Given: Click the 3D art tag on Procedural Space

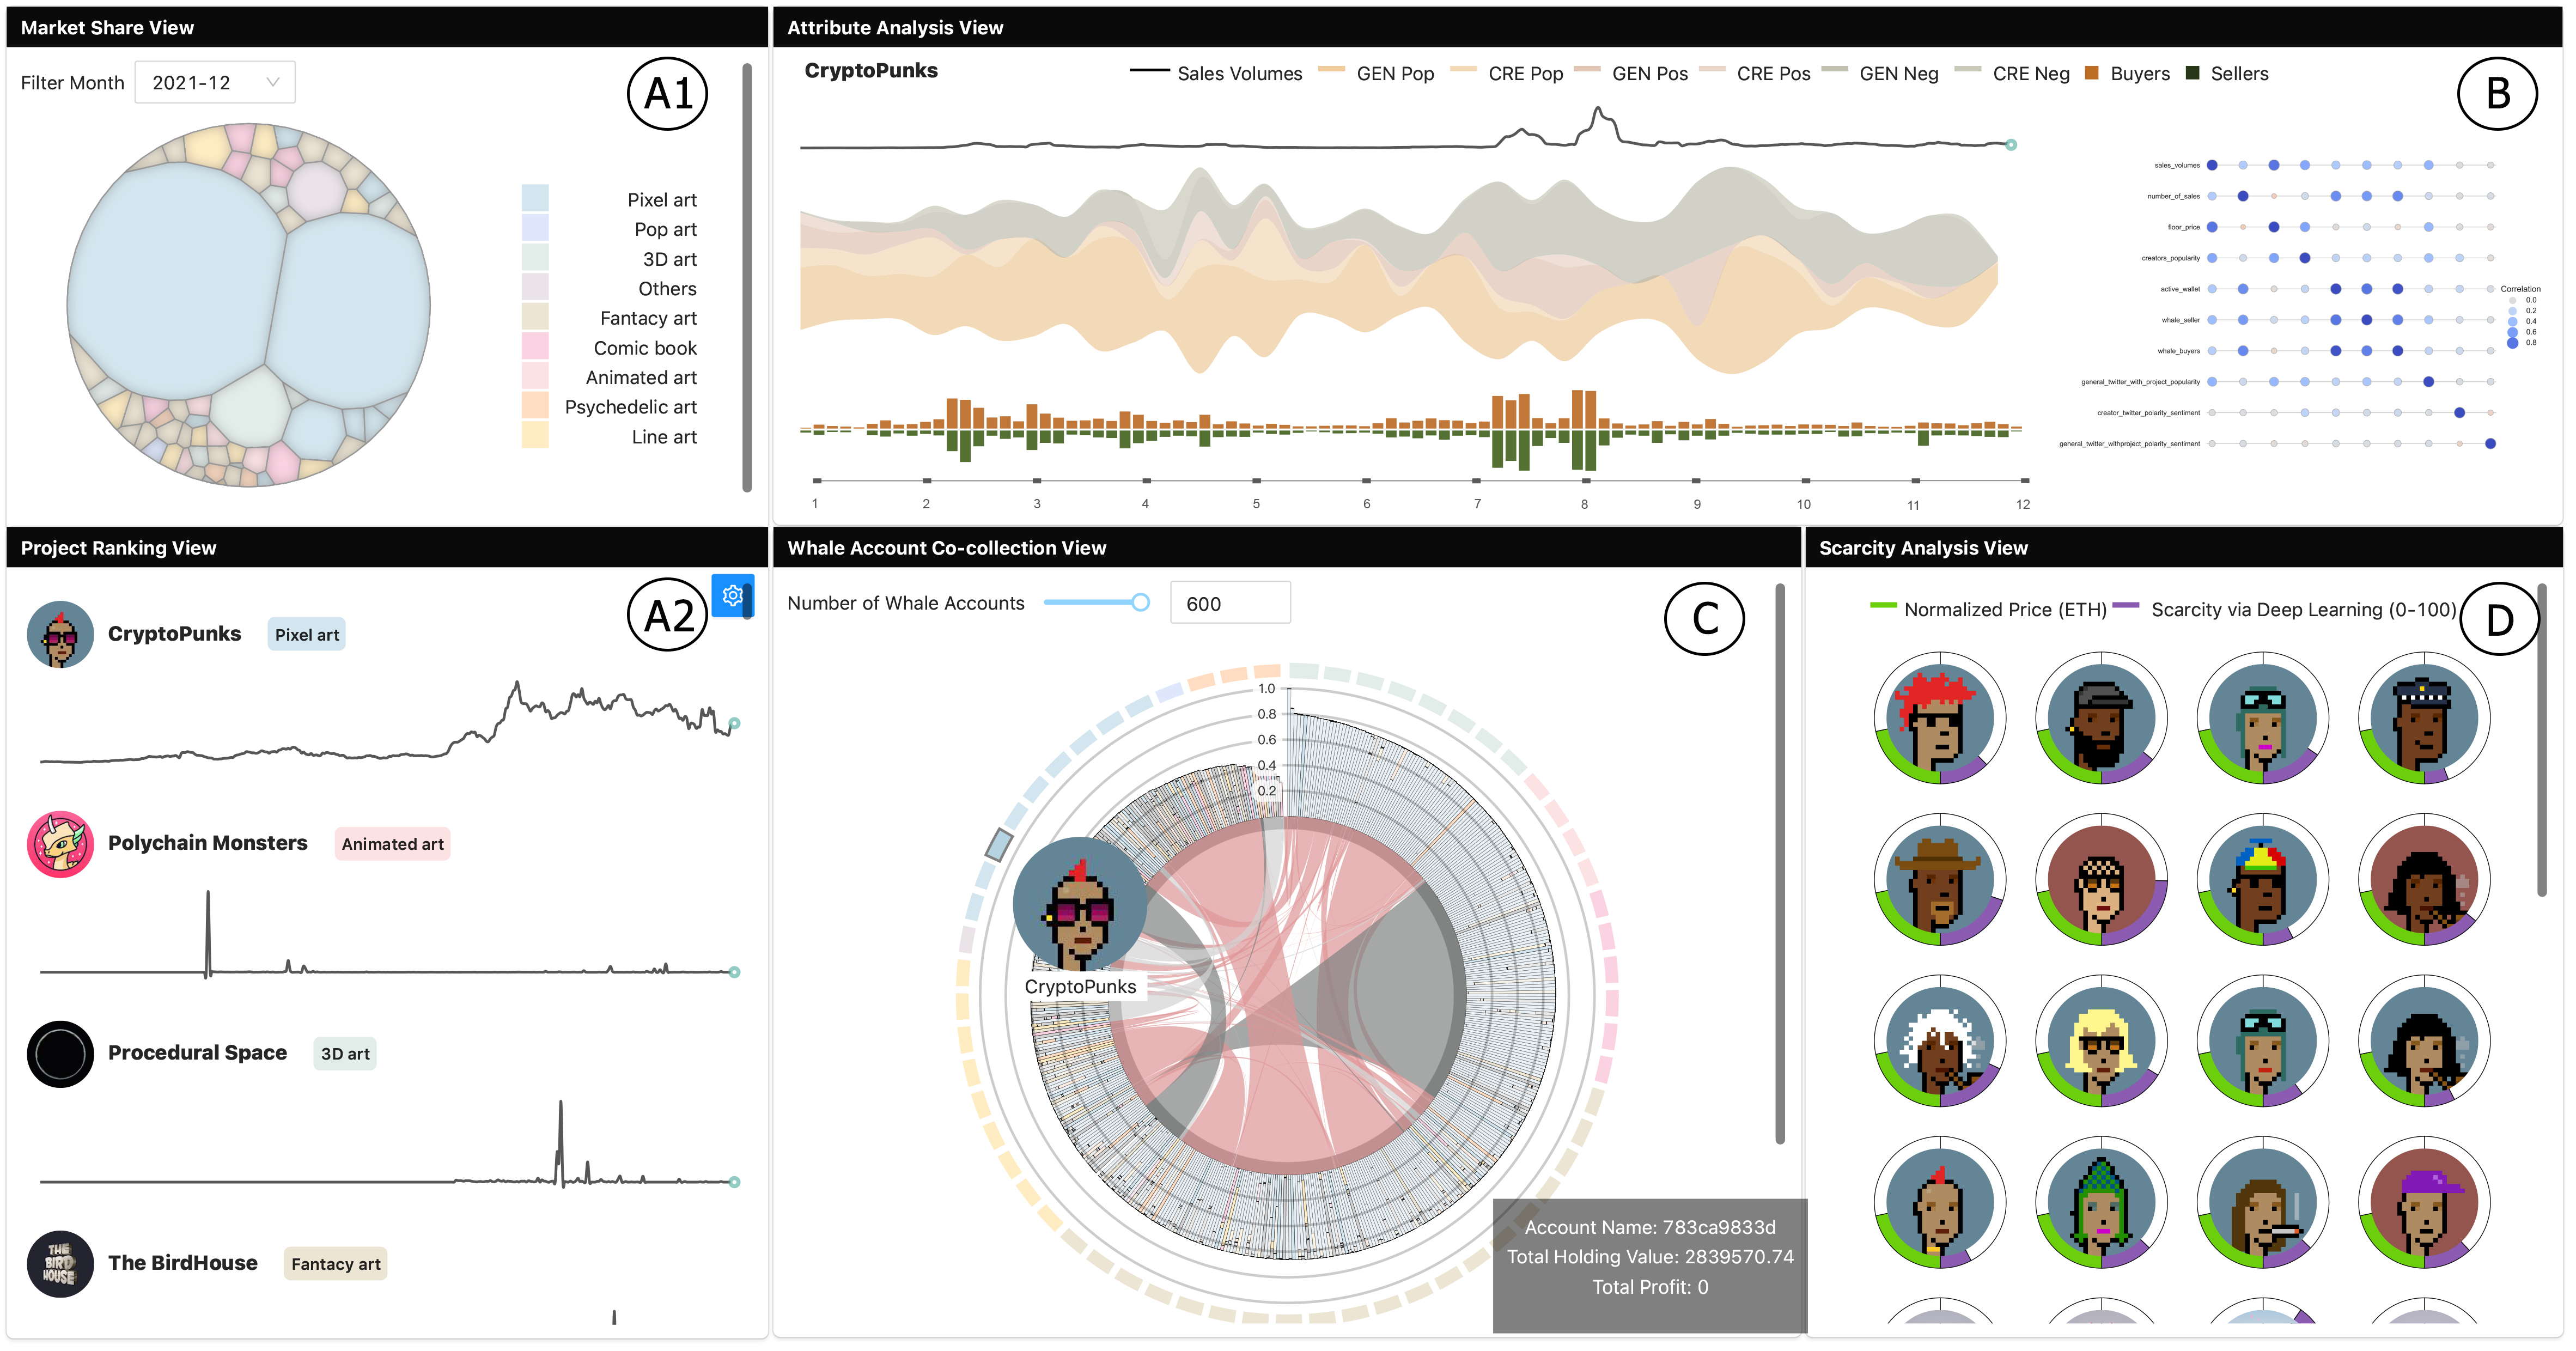Looking at the screenshot, I should coord(345,1054).
